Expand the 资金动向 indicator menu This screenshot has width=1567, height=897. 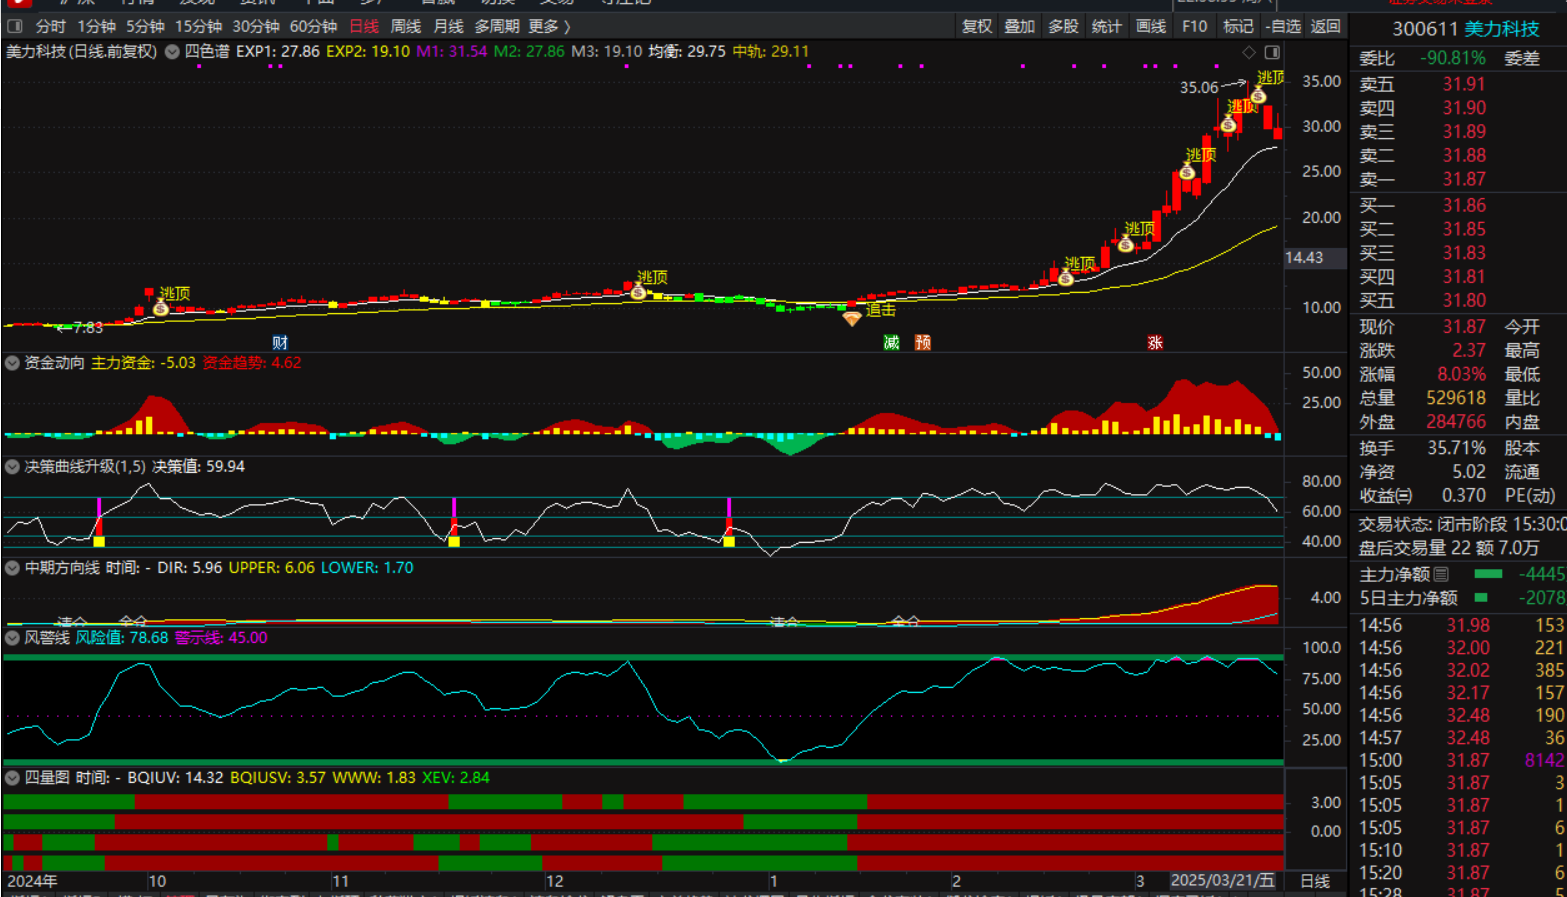click(12, 363)
